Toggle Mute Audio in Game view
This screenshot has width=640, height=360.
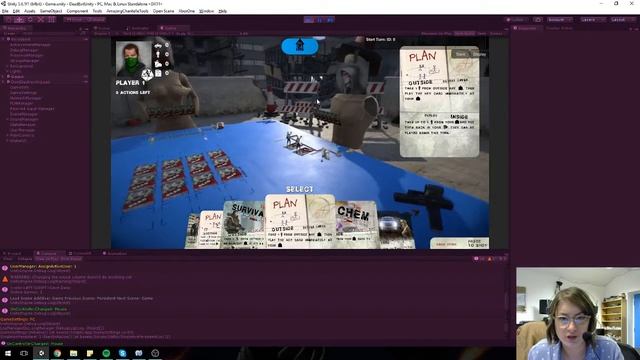click(464, 33)
